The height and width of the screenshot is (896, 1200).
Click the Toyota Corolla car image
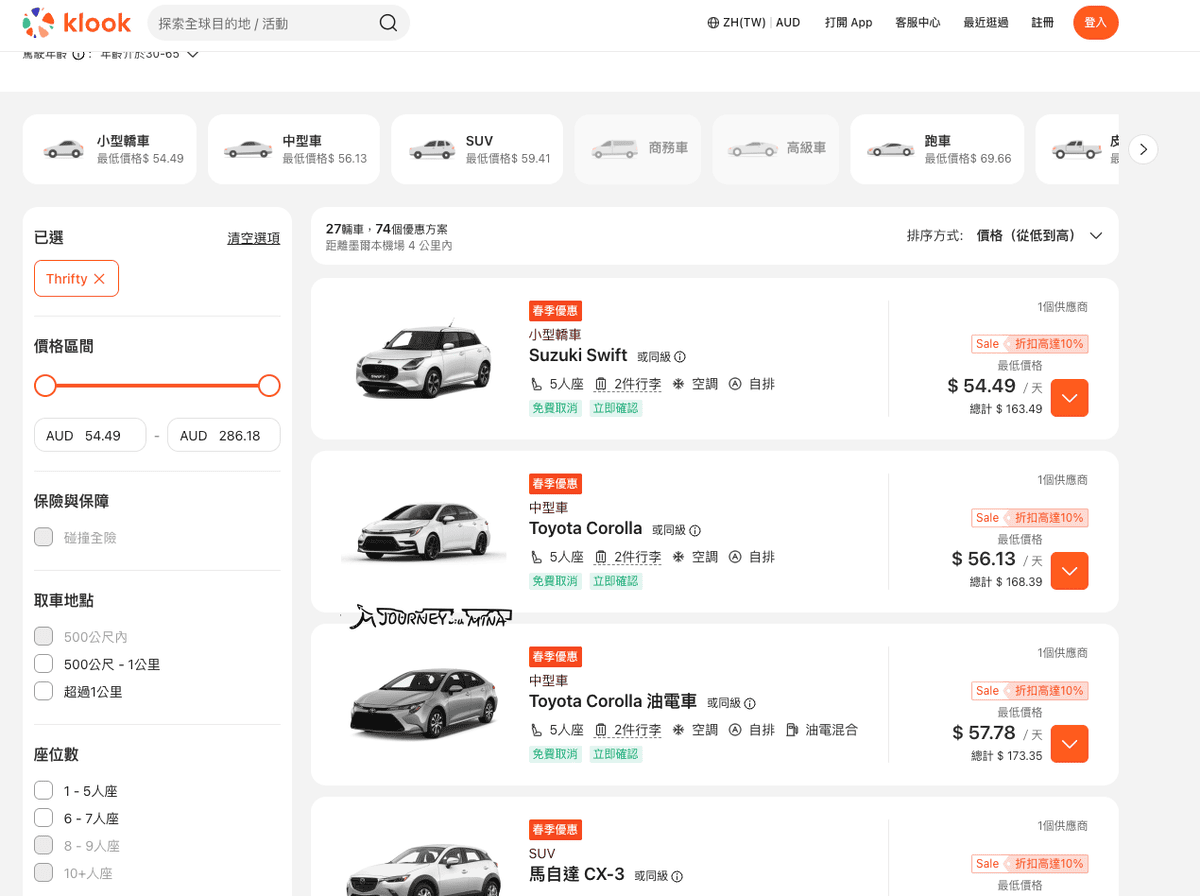coord(424,533)
